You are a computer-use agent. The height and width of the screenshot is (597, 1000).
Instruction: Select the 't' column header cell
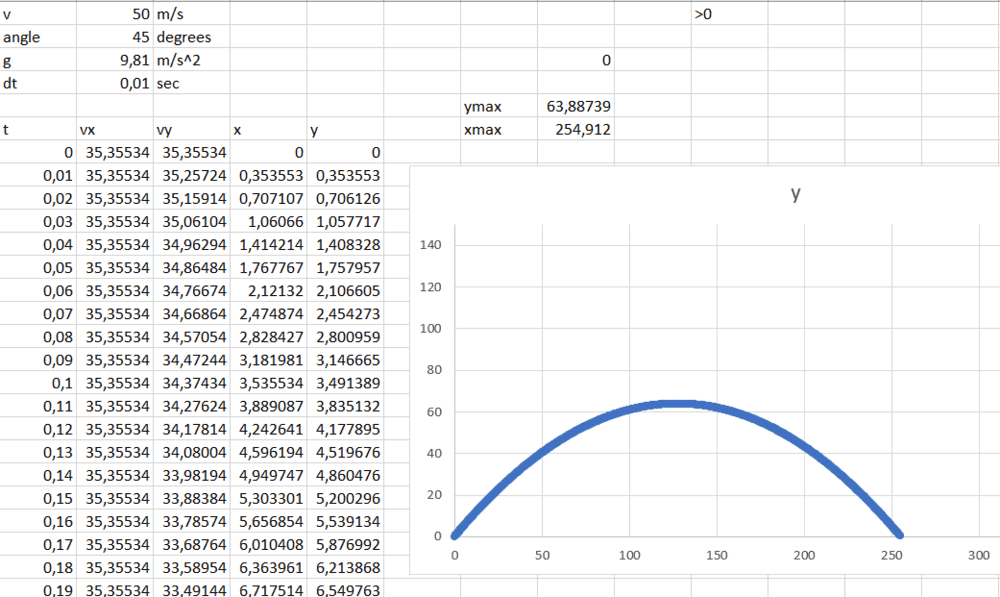coord(38,129)
